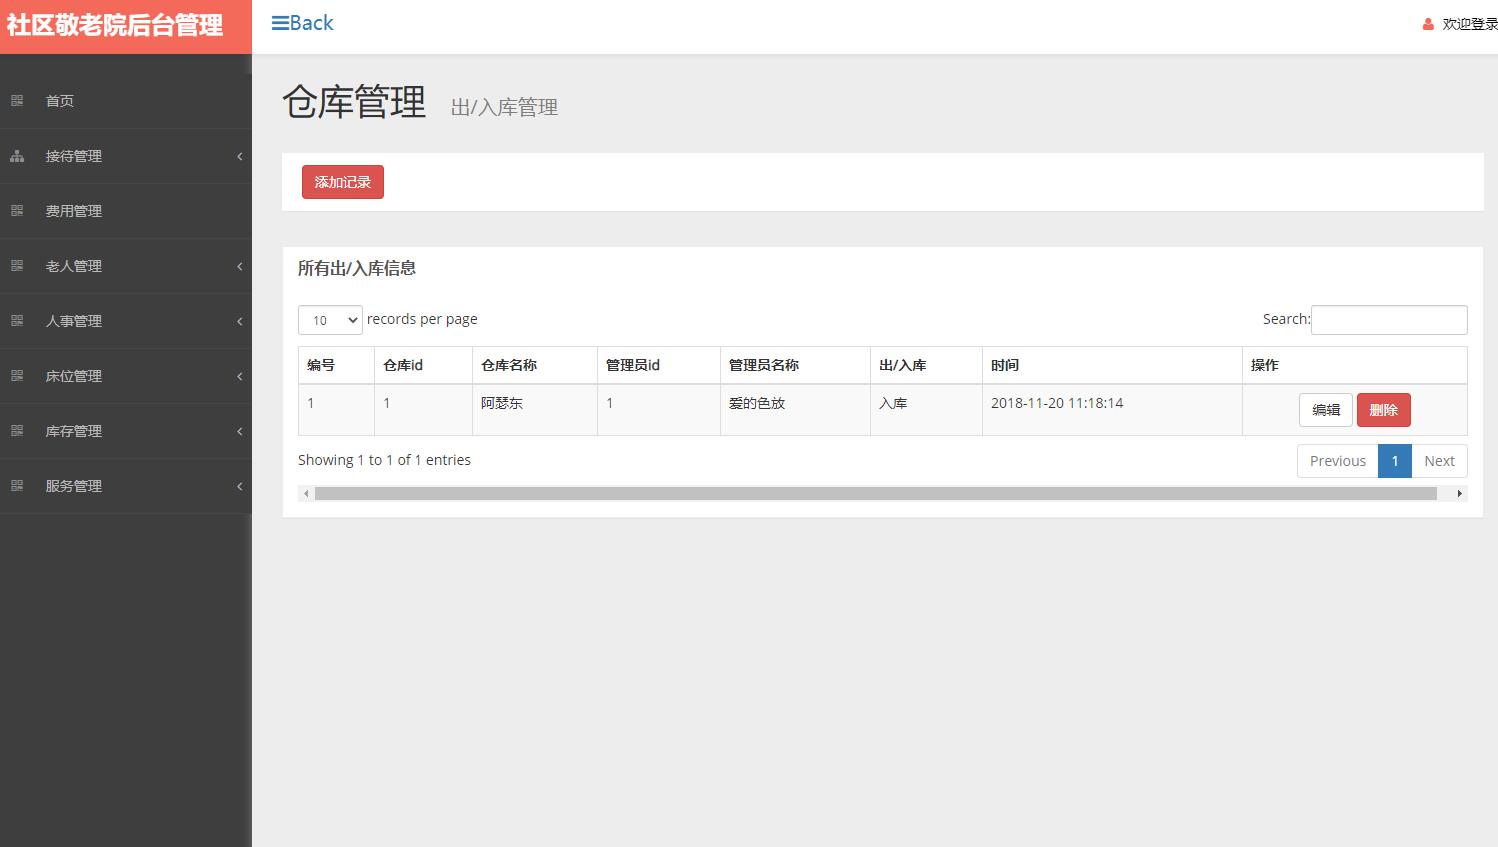Click the red 删除 button in the table

tap(1383, 409)
